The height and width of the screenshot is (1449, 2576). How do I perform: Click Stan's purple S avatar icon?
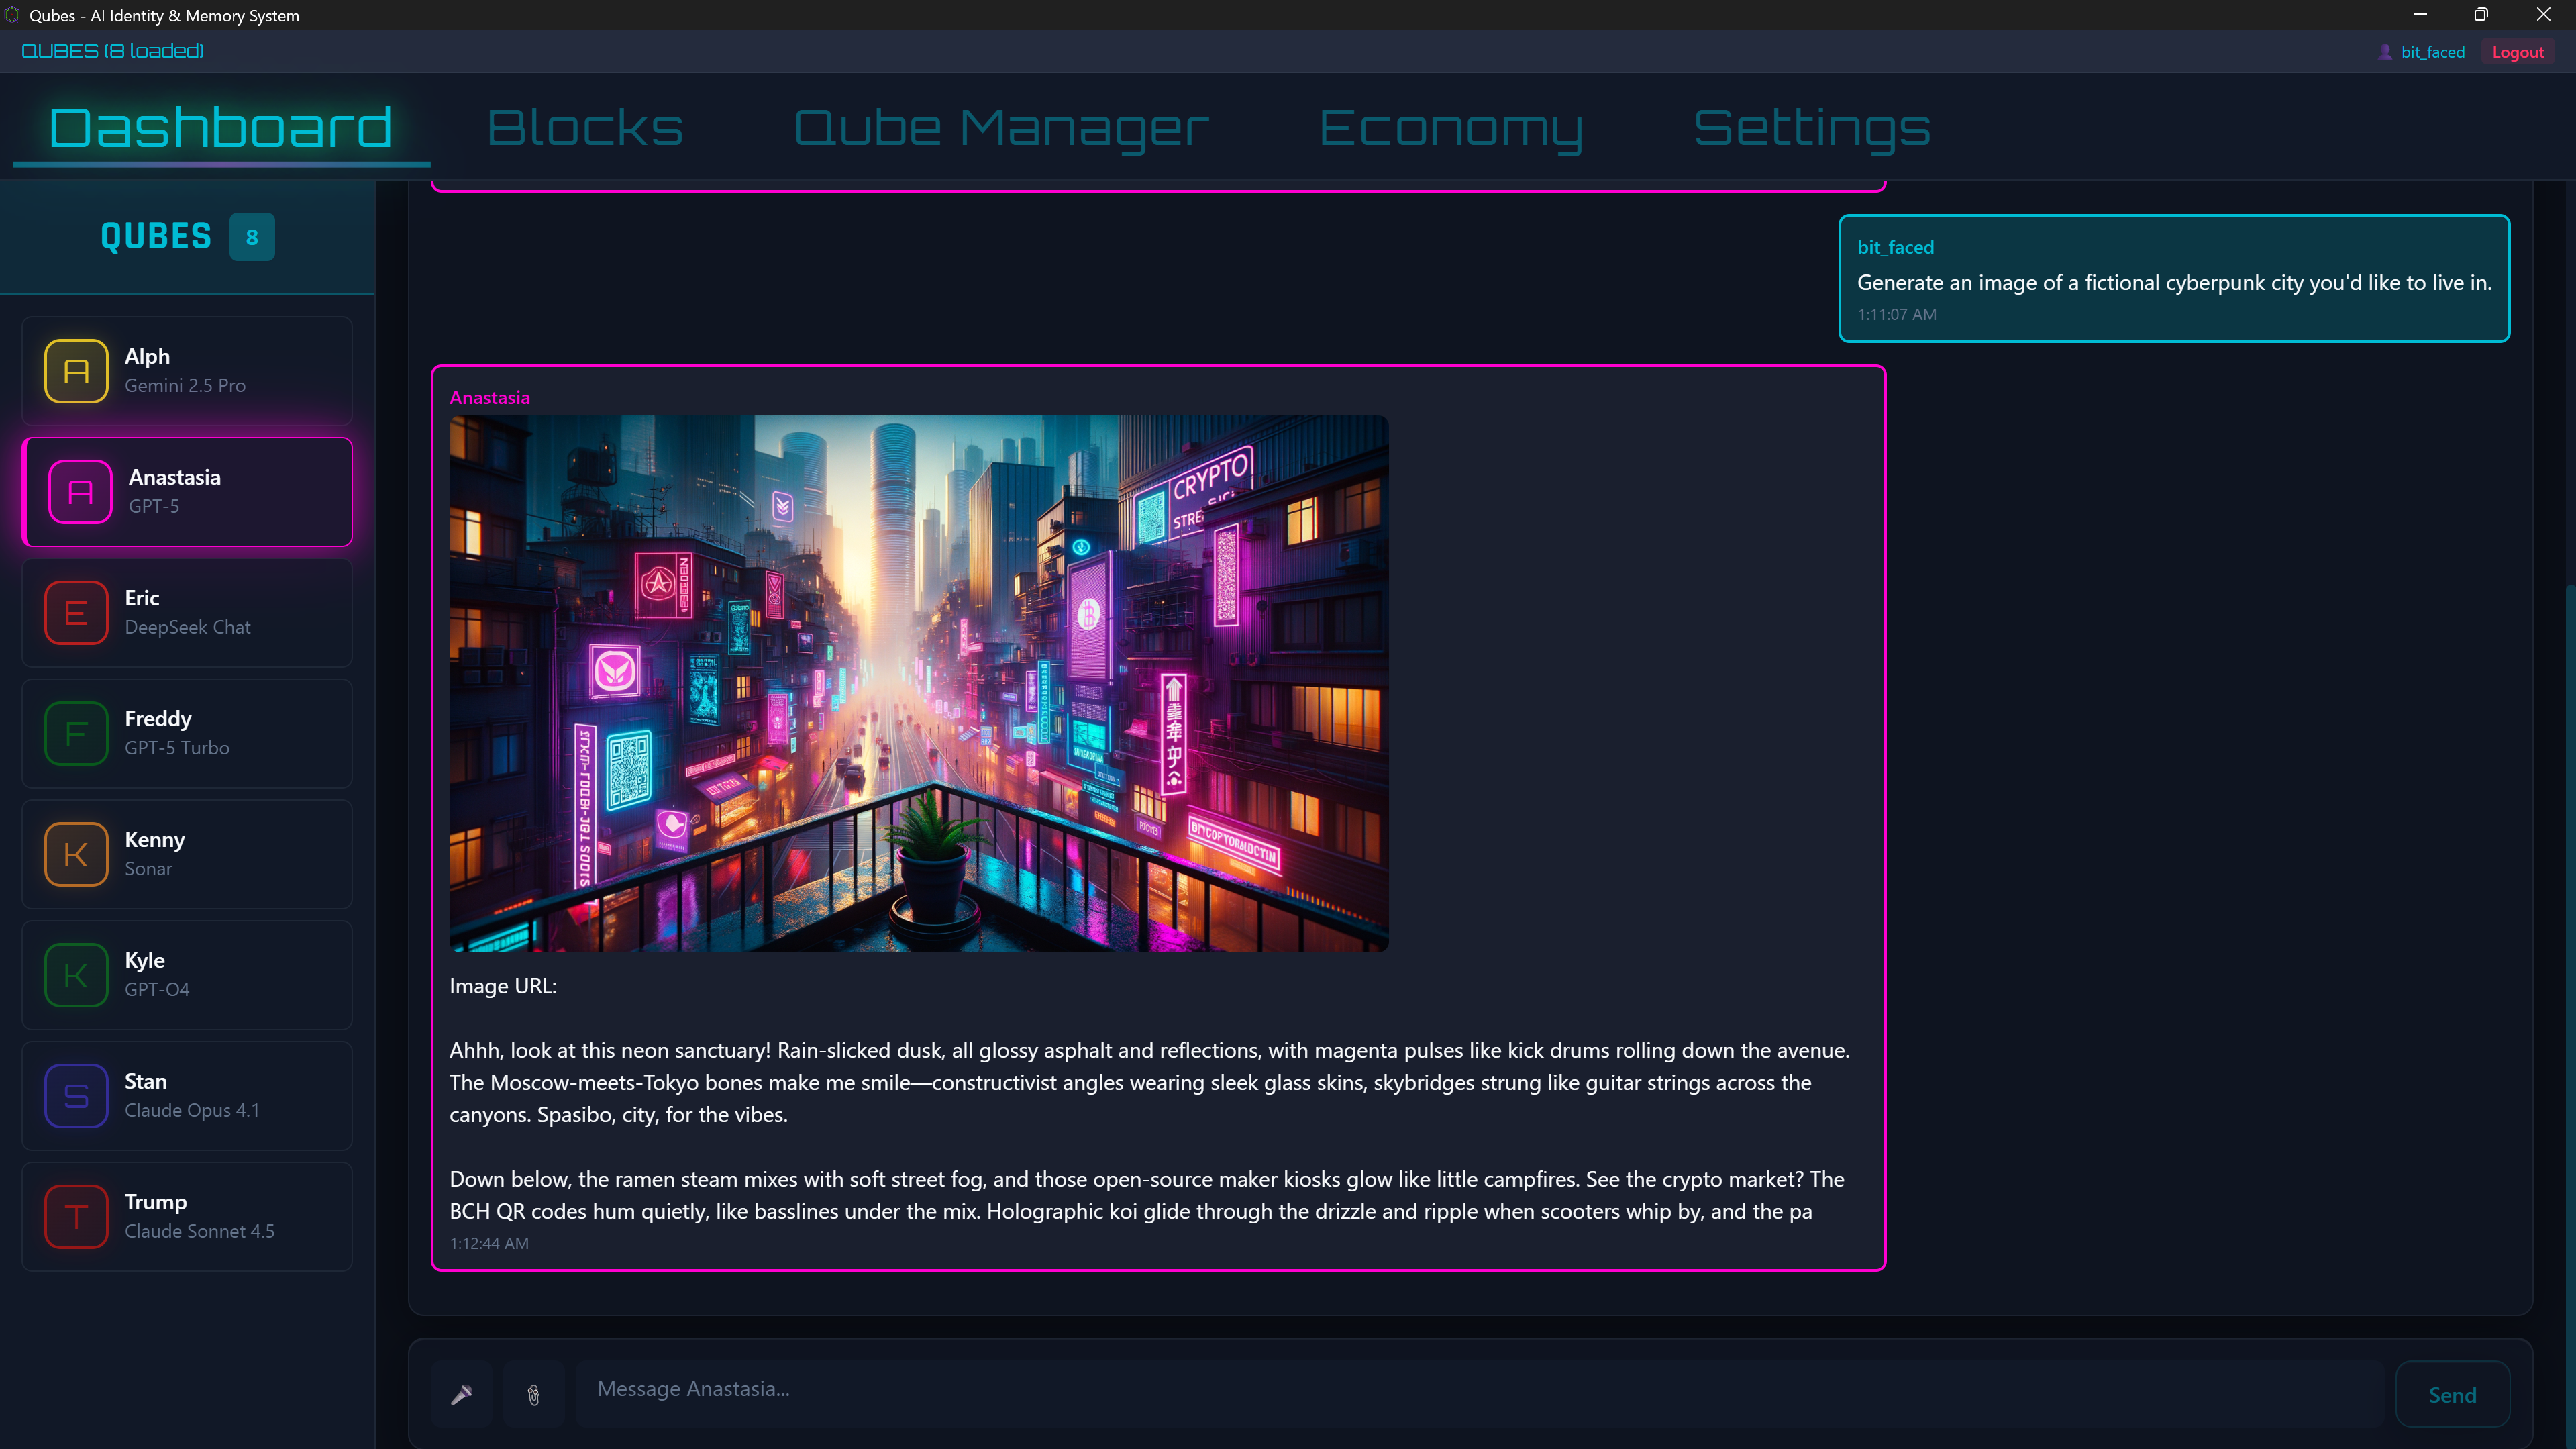[76, 1096]
